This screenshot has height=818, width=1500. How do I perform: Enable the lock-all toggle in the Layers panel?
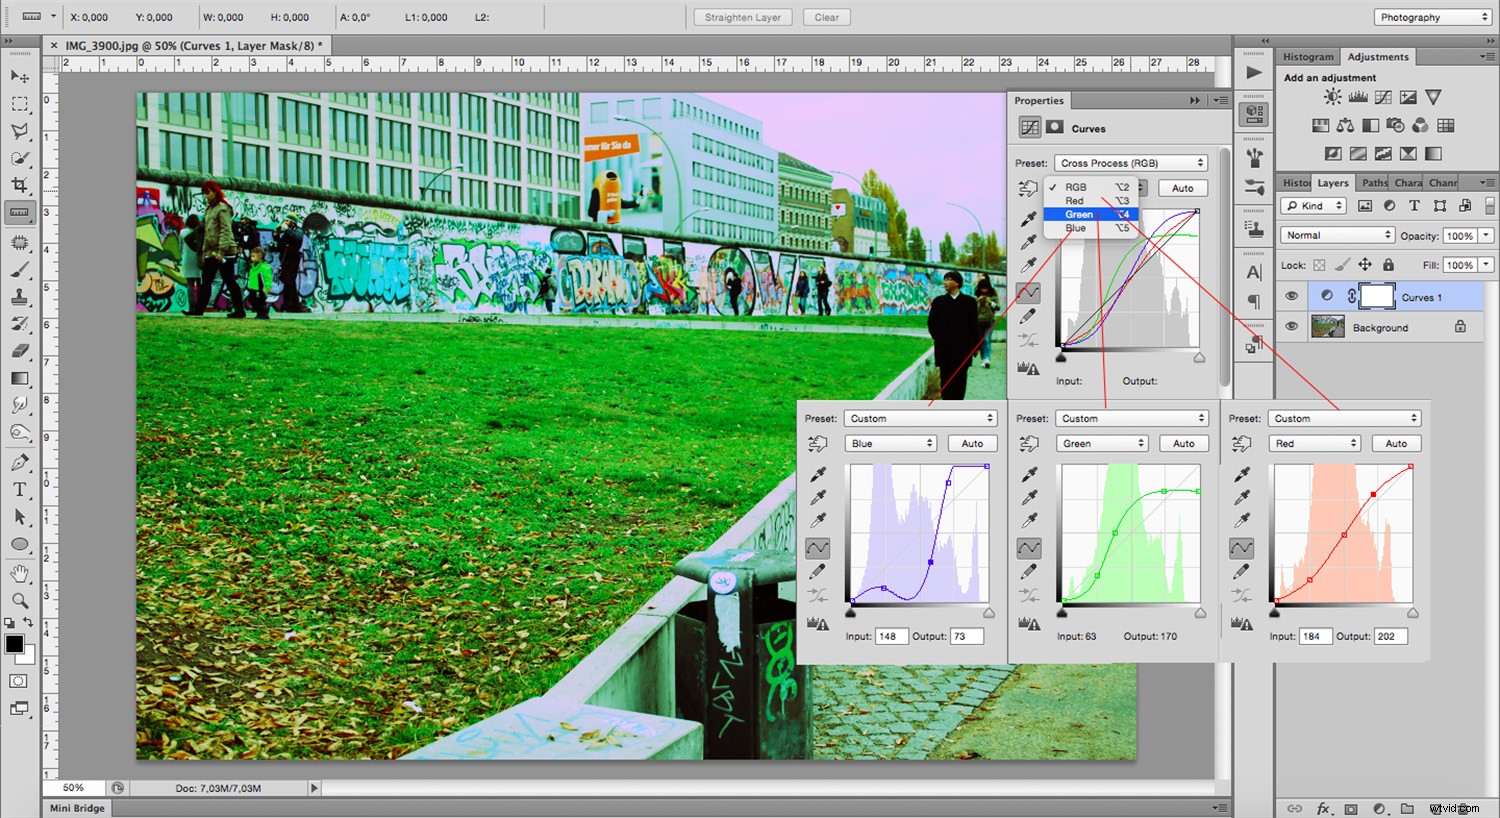click(1388, 264)
